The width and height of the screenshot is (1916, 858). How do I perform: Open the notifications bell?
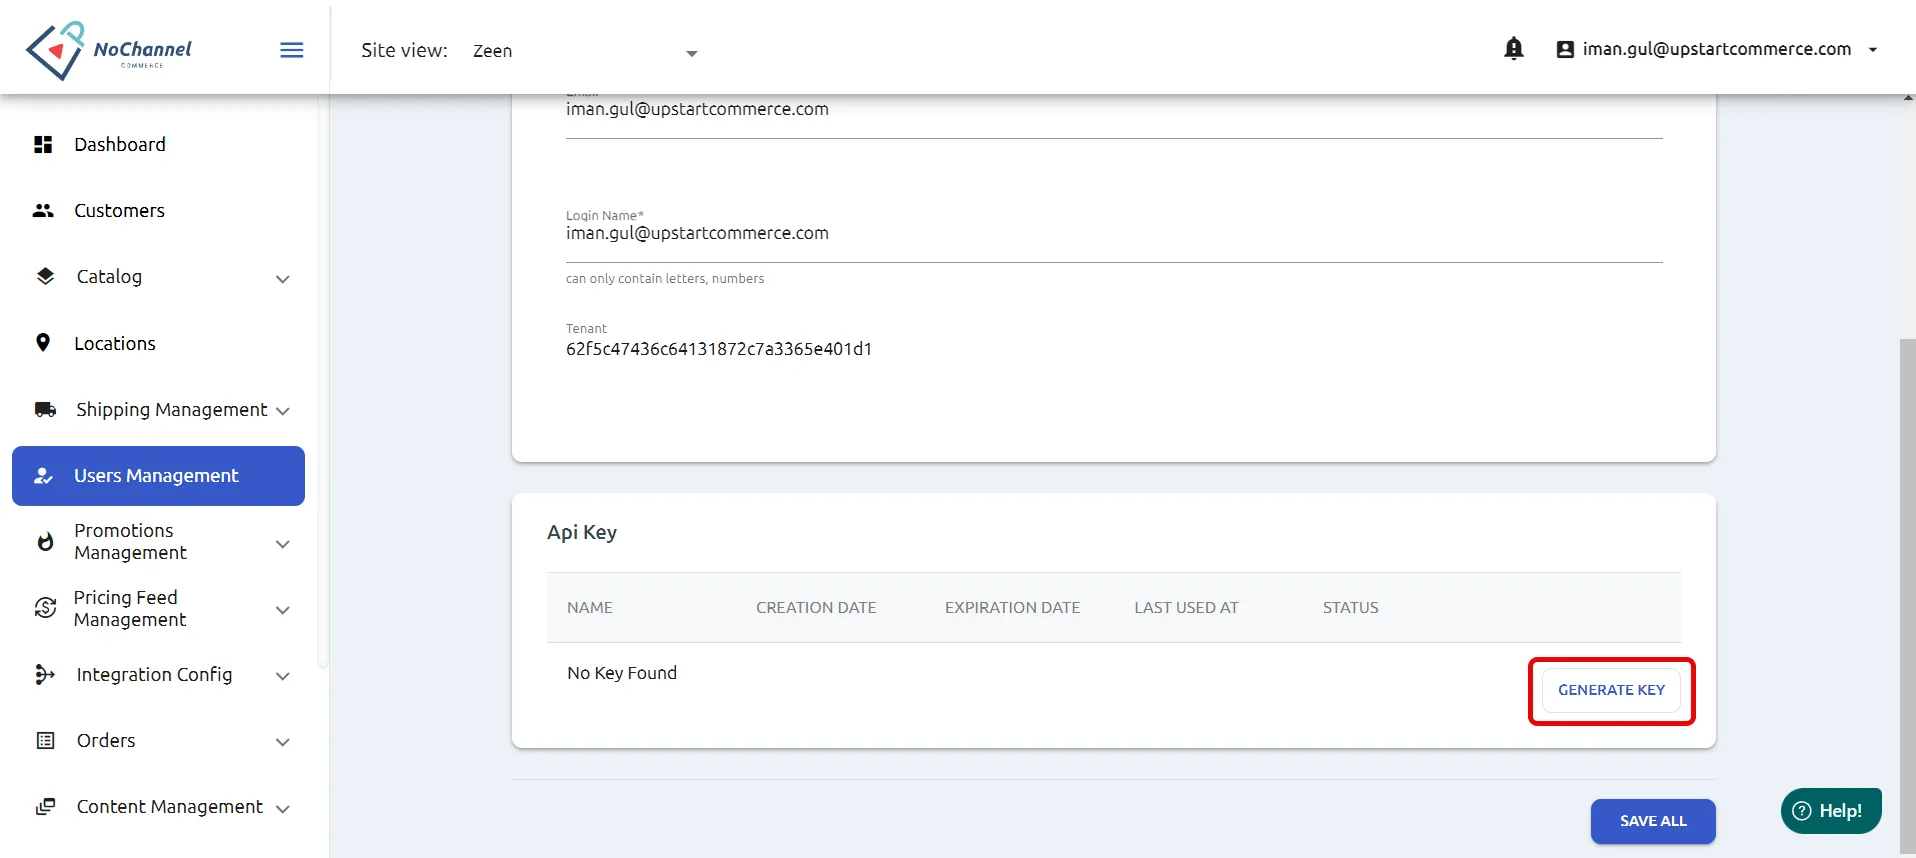pyautogui.click(x=1514, y=49)
